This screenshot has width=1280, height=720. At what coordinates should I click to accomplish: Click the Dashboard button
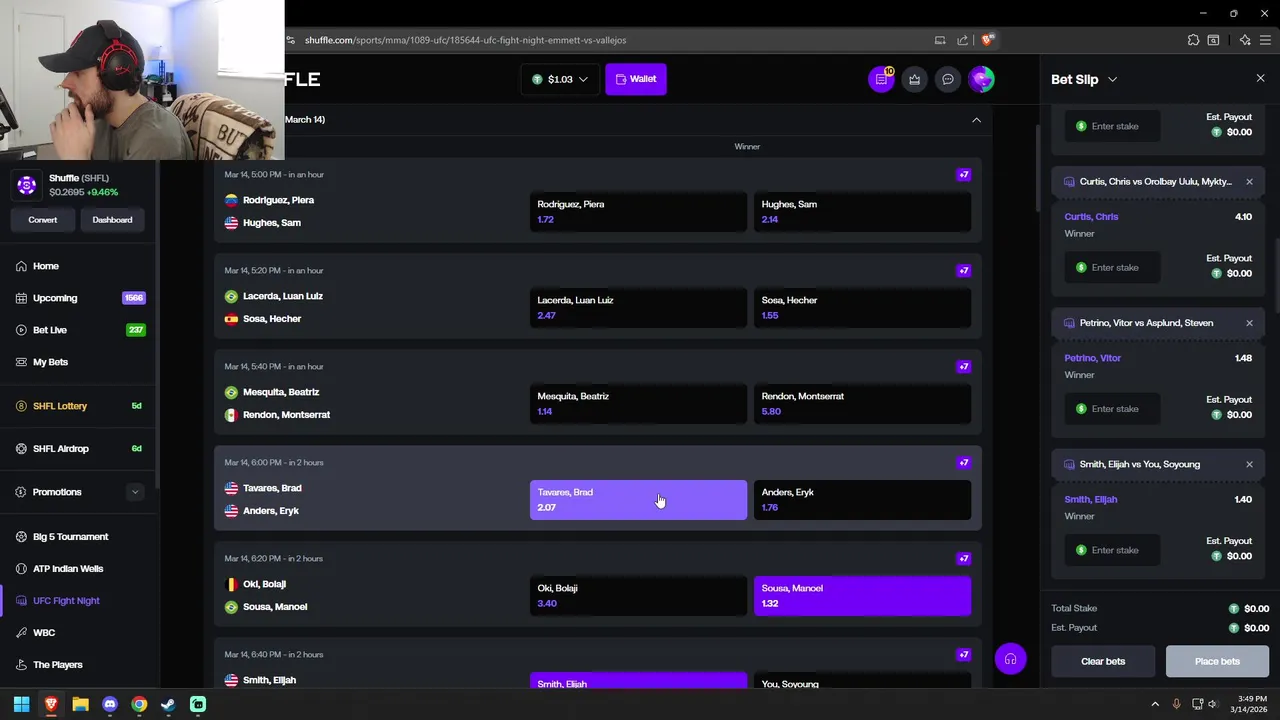click(x=112, y=220)
